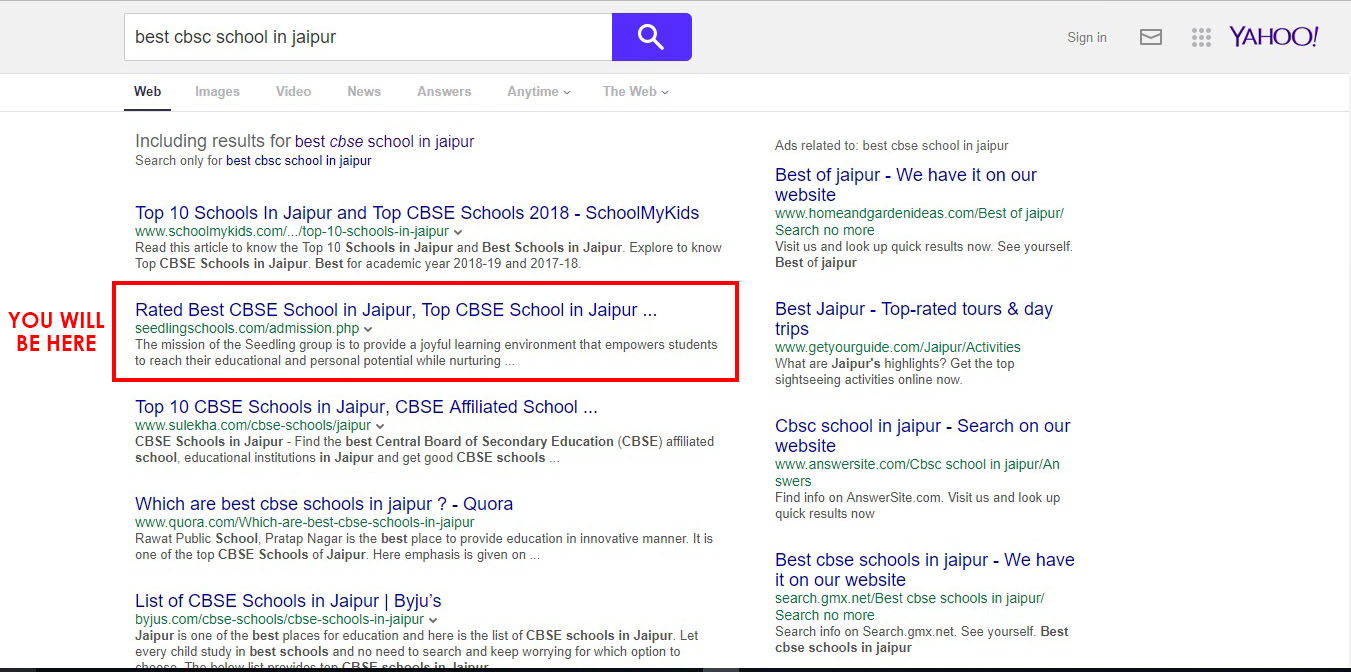Screen dimensions: 1351x672
Task: Switch to the News tab
Action: click(x=364, y=91)
